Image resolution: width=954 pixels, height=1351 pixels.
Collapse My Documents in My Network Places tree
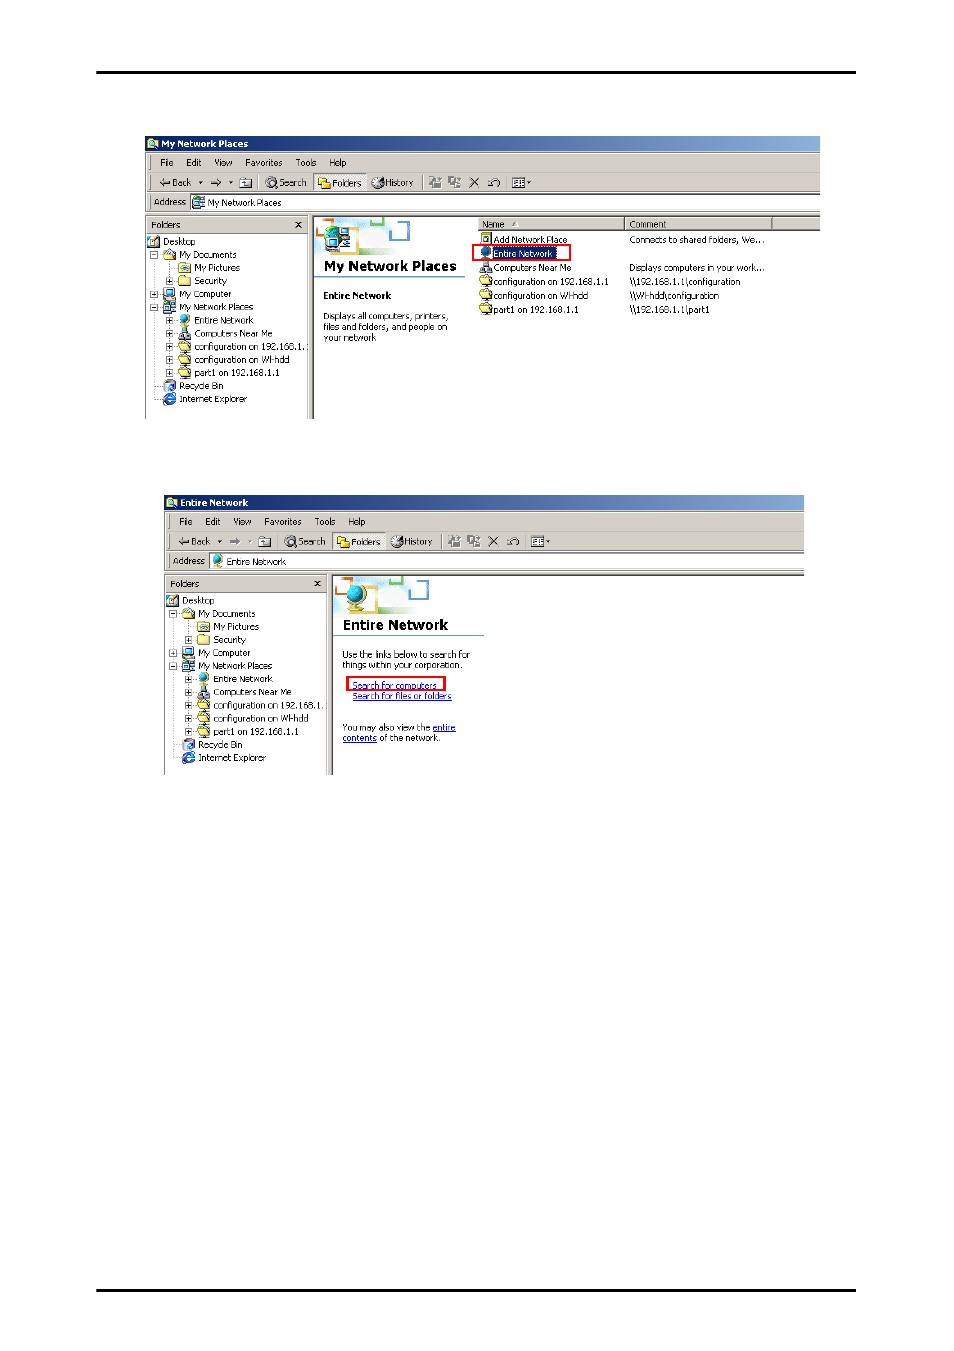coord(154,255)
